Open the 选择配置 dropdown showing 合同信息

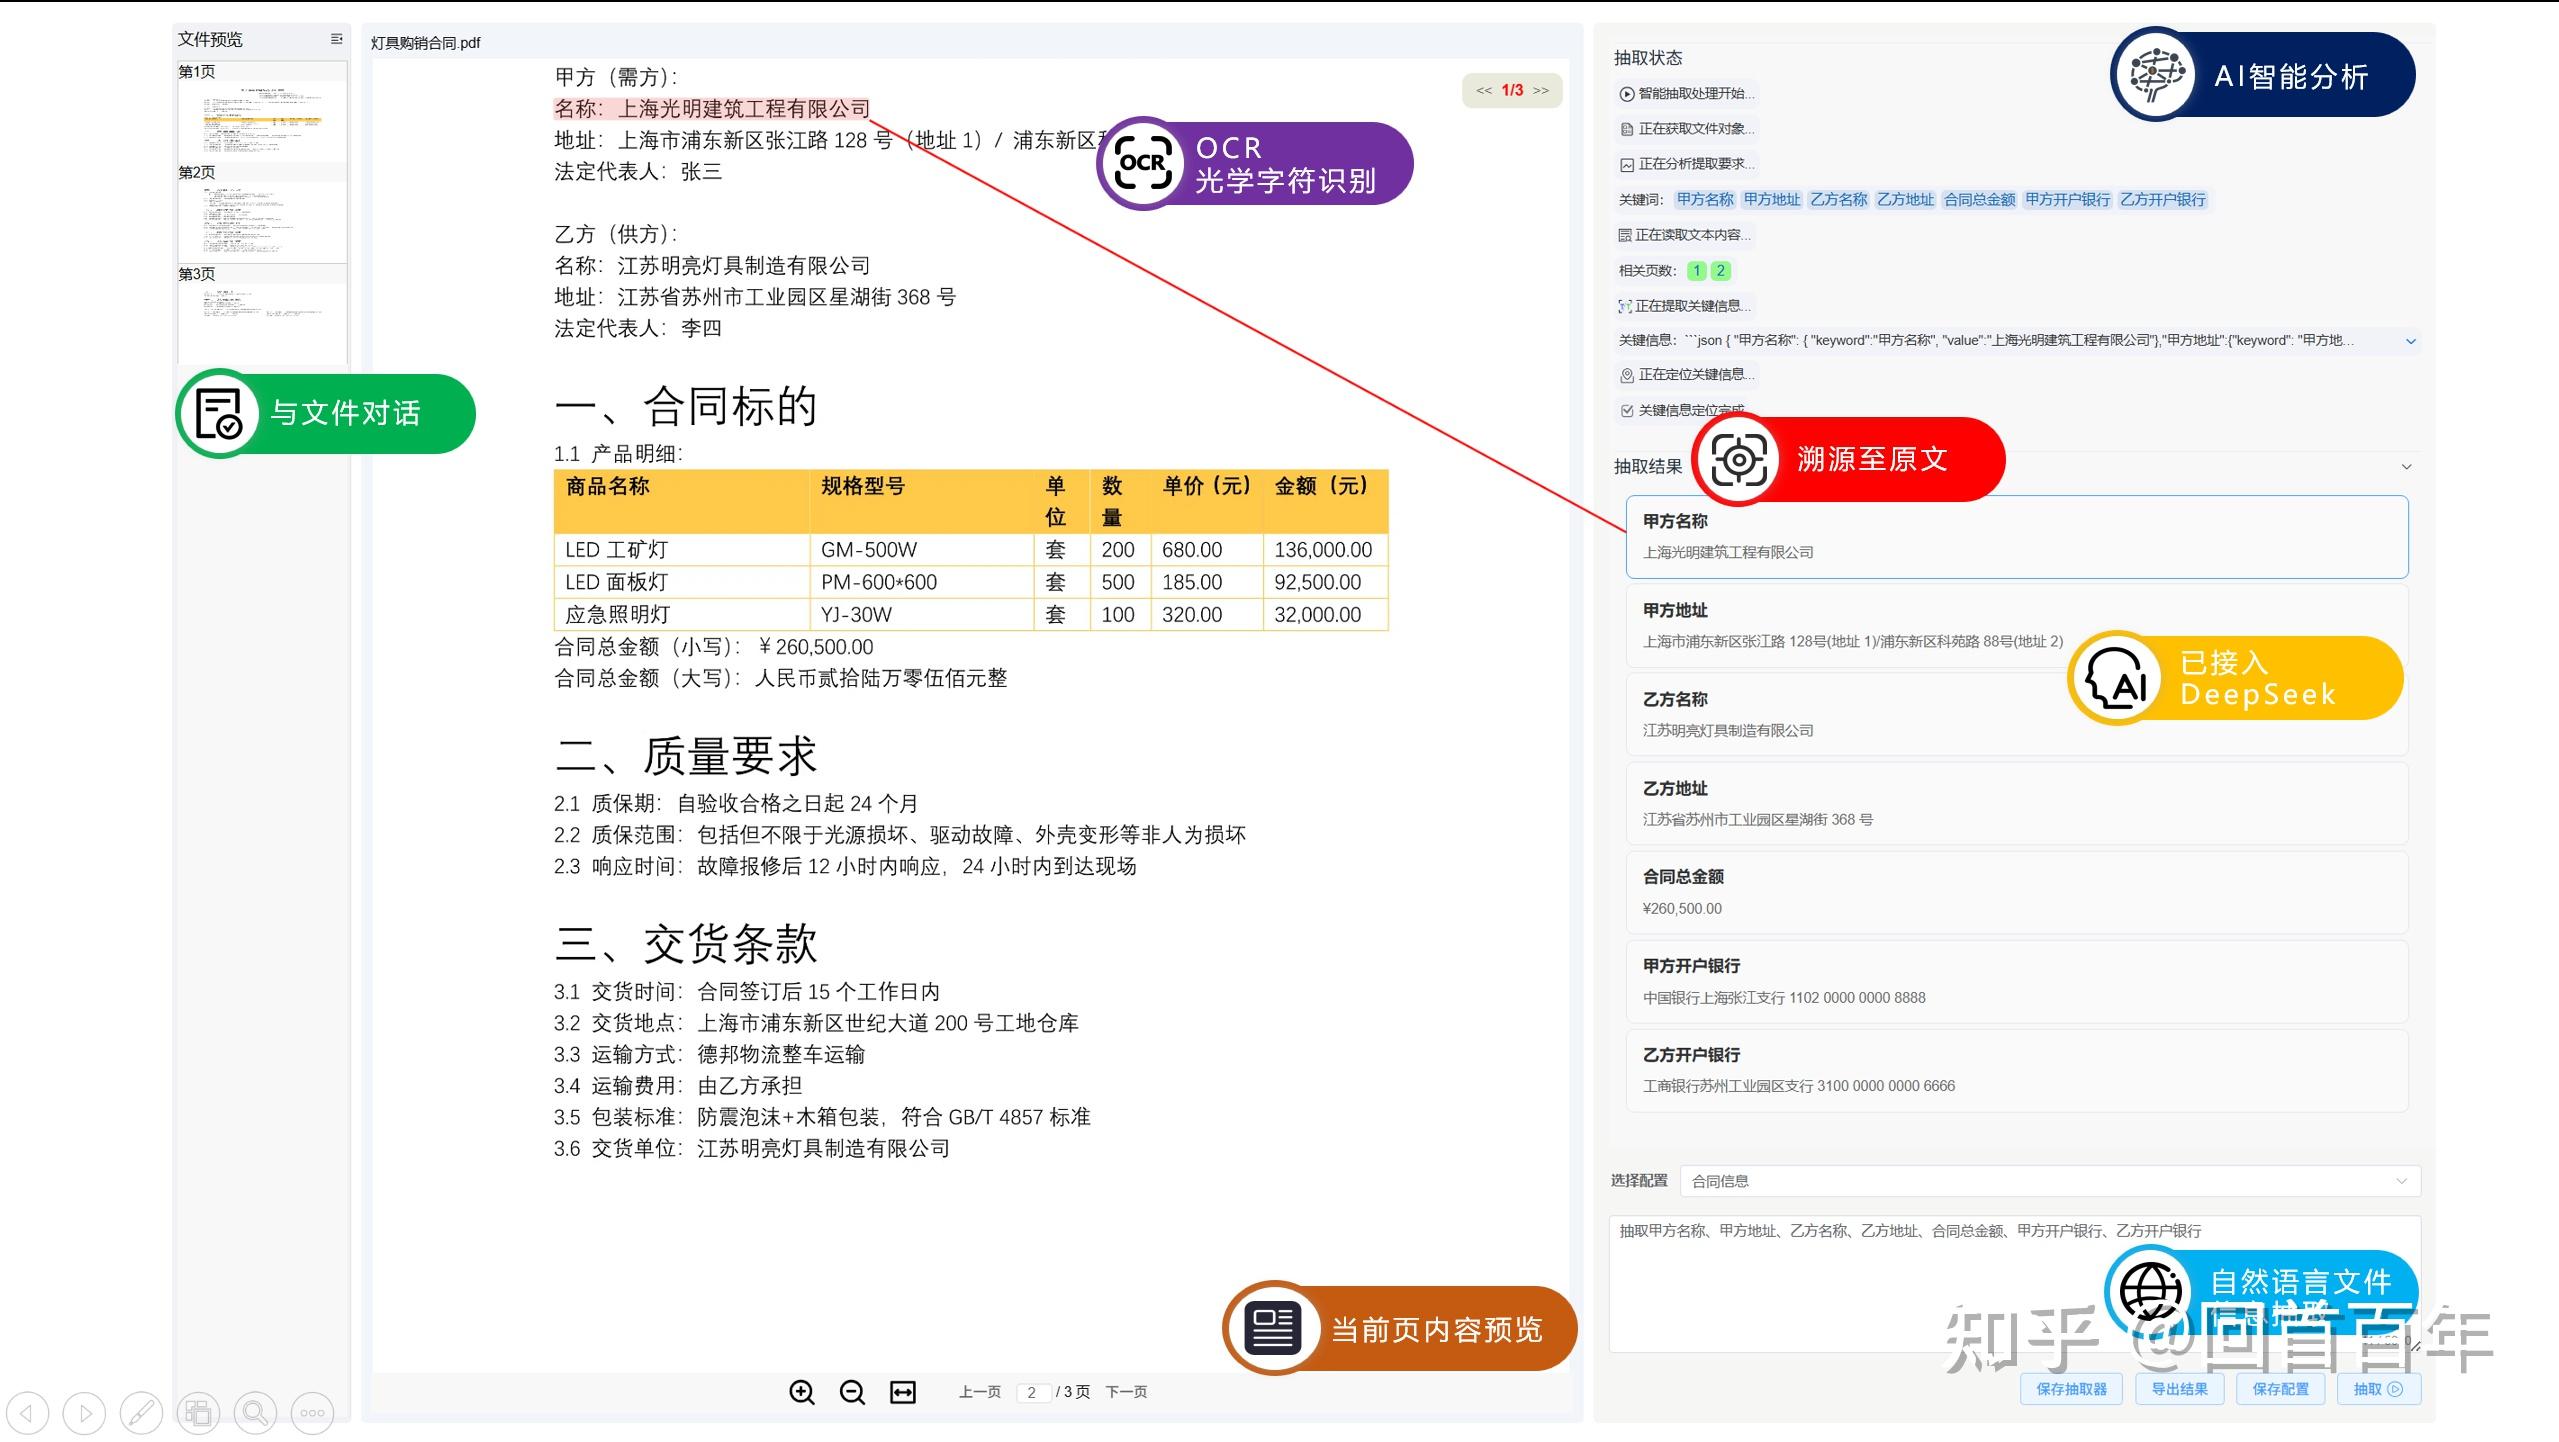[2050, 1181]
